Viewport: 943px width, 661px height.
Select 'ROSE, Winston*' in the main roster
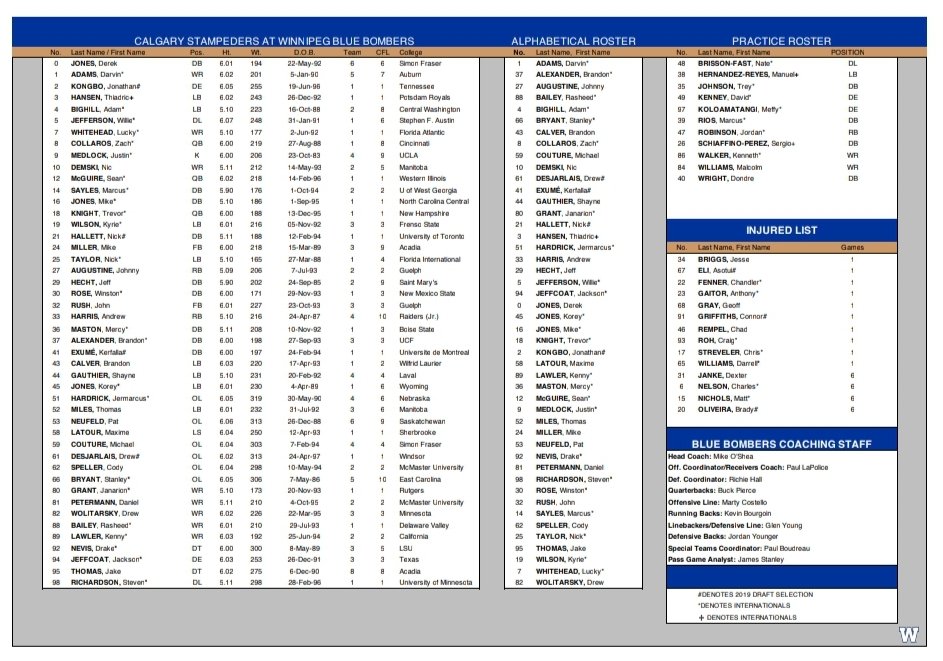point(97,294)
